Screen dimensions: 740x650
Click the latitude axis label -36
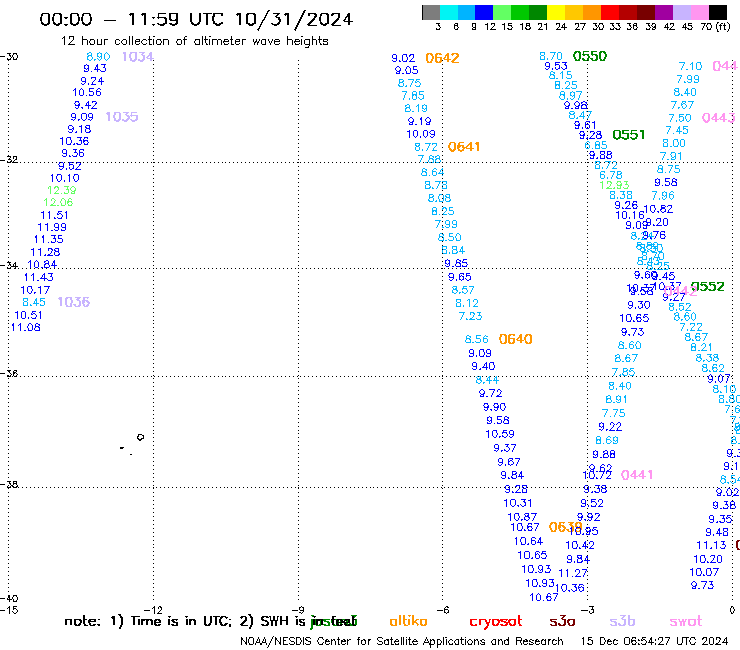tap(9, 373)
